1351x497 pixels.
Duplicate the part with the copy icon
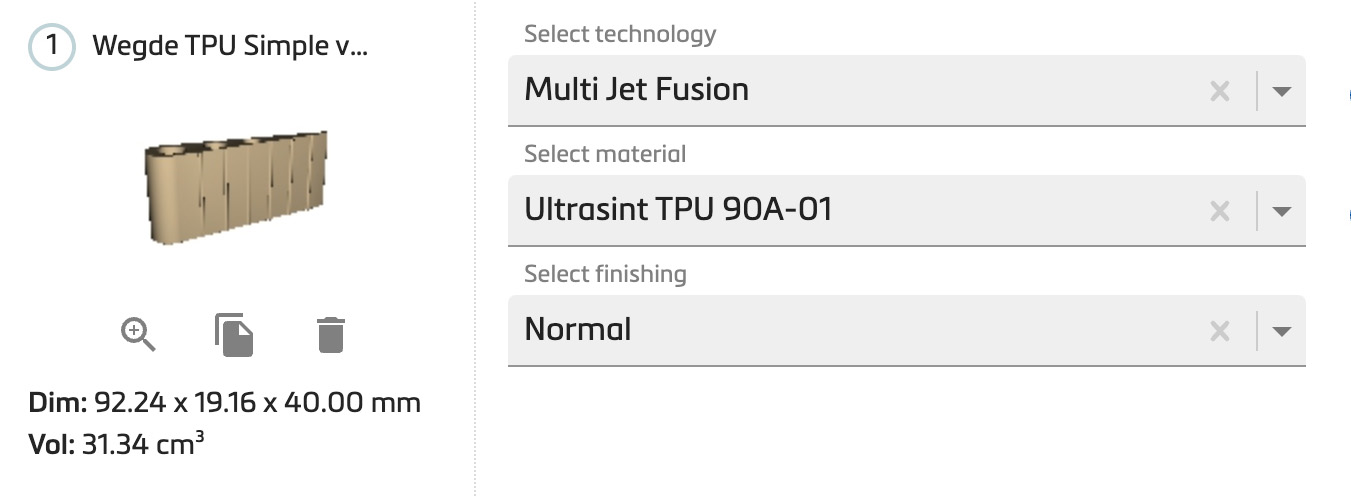234,334
